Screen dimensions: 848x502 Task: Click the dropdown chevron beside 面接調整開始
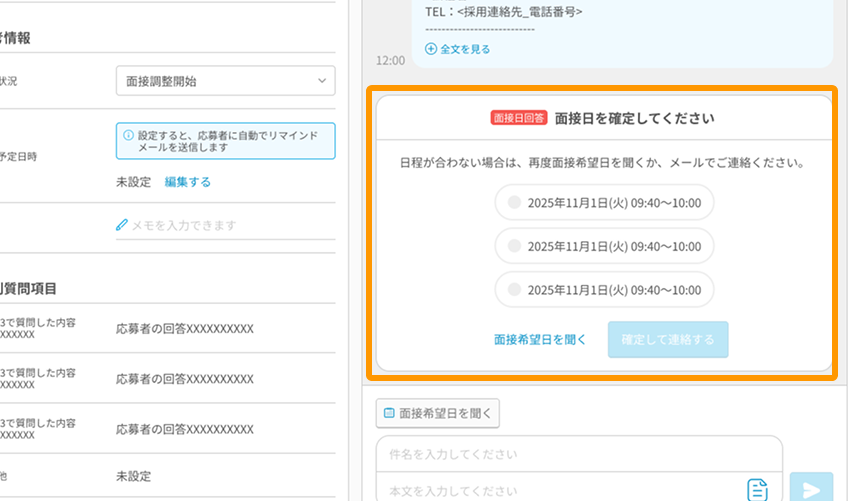[x=322, y=81]
